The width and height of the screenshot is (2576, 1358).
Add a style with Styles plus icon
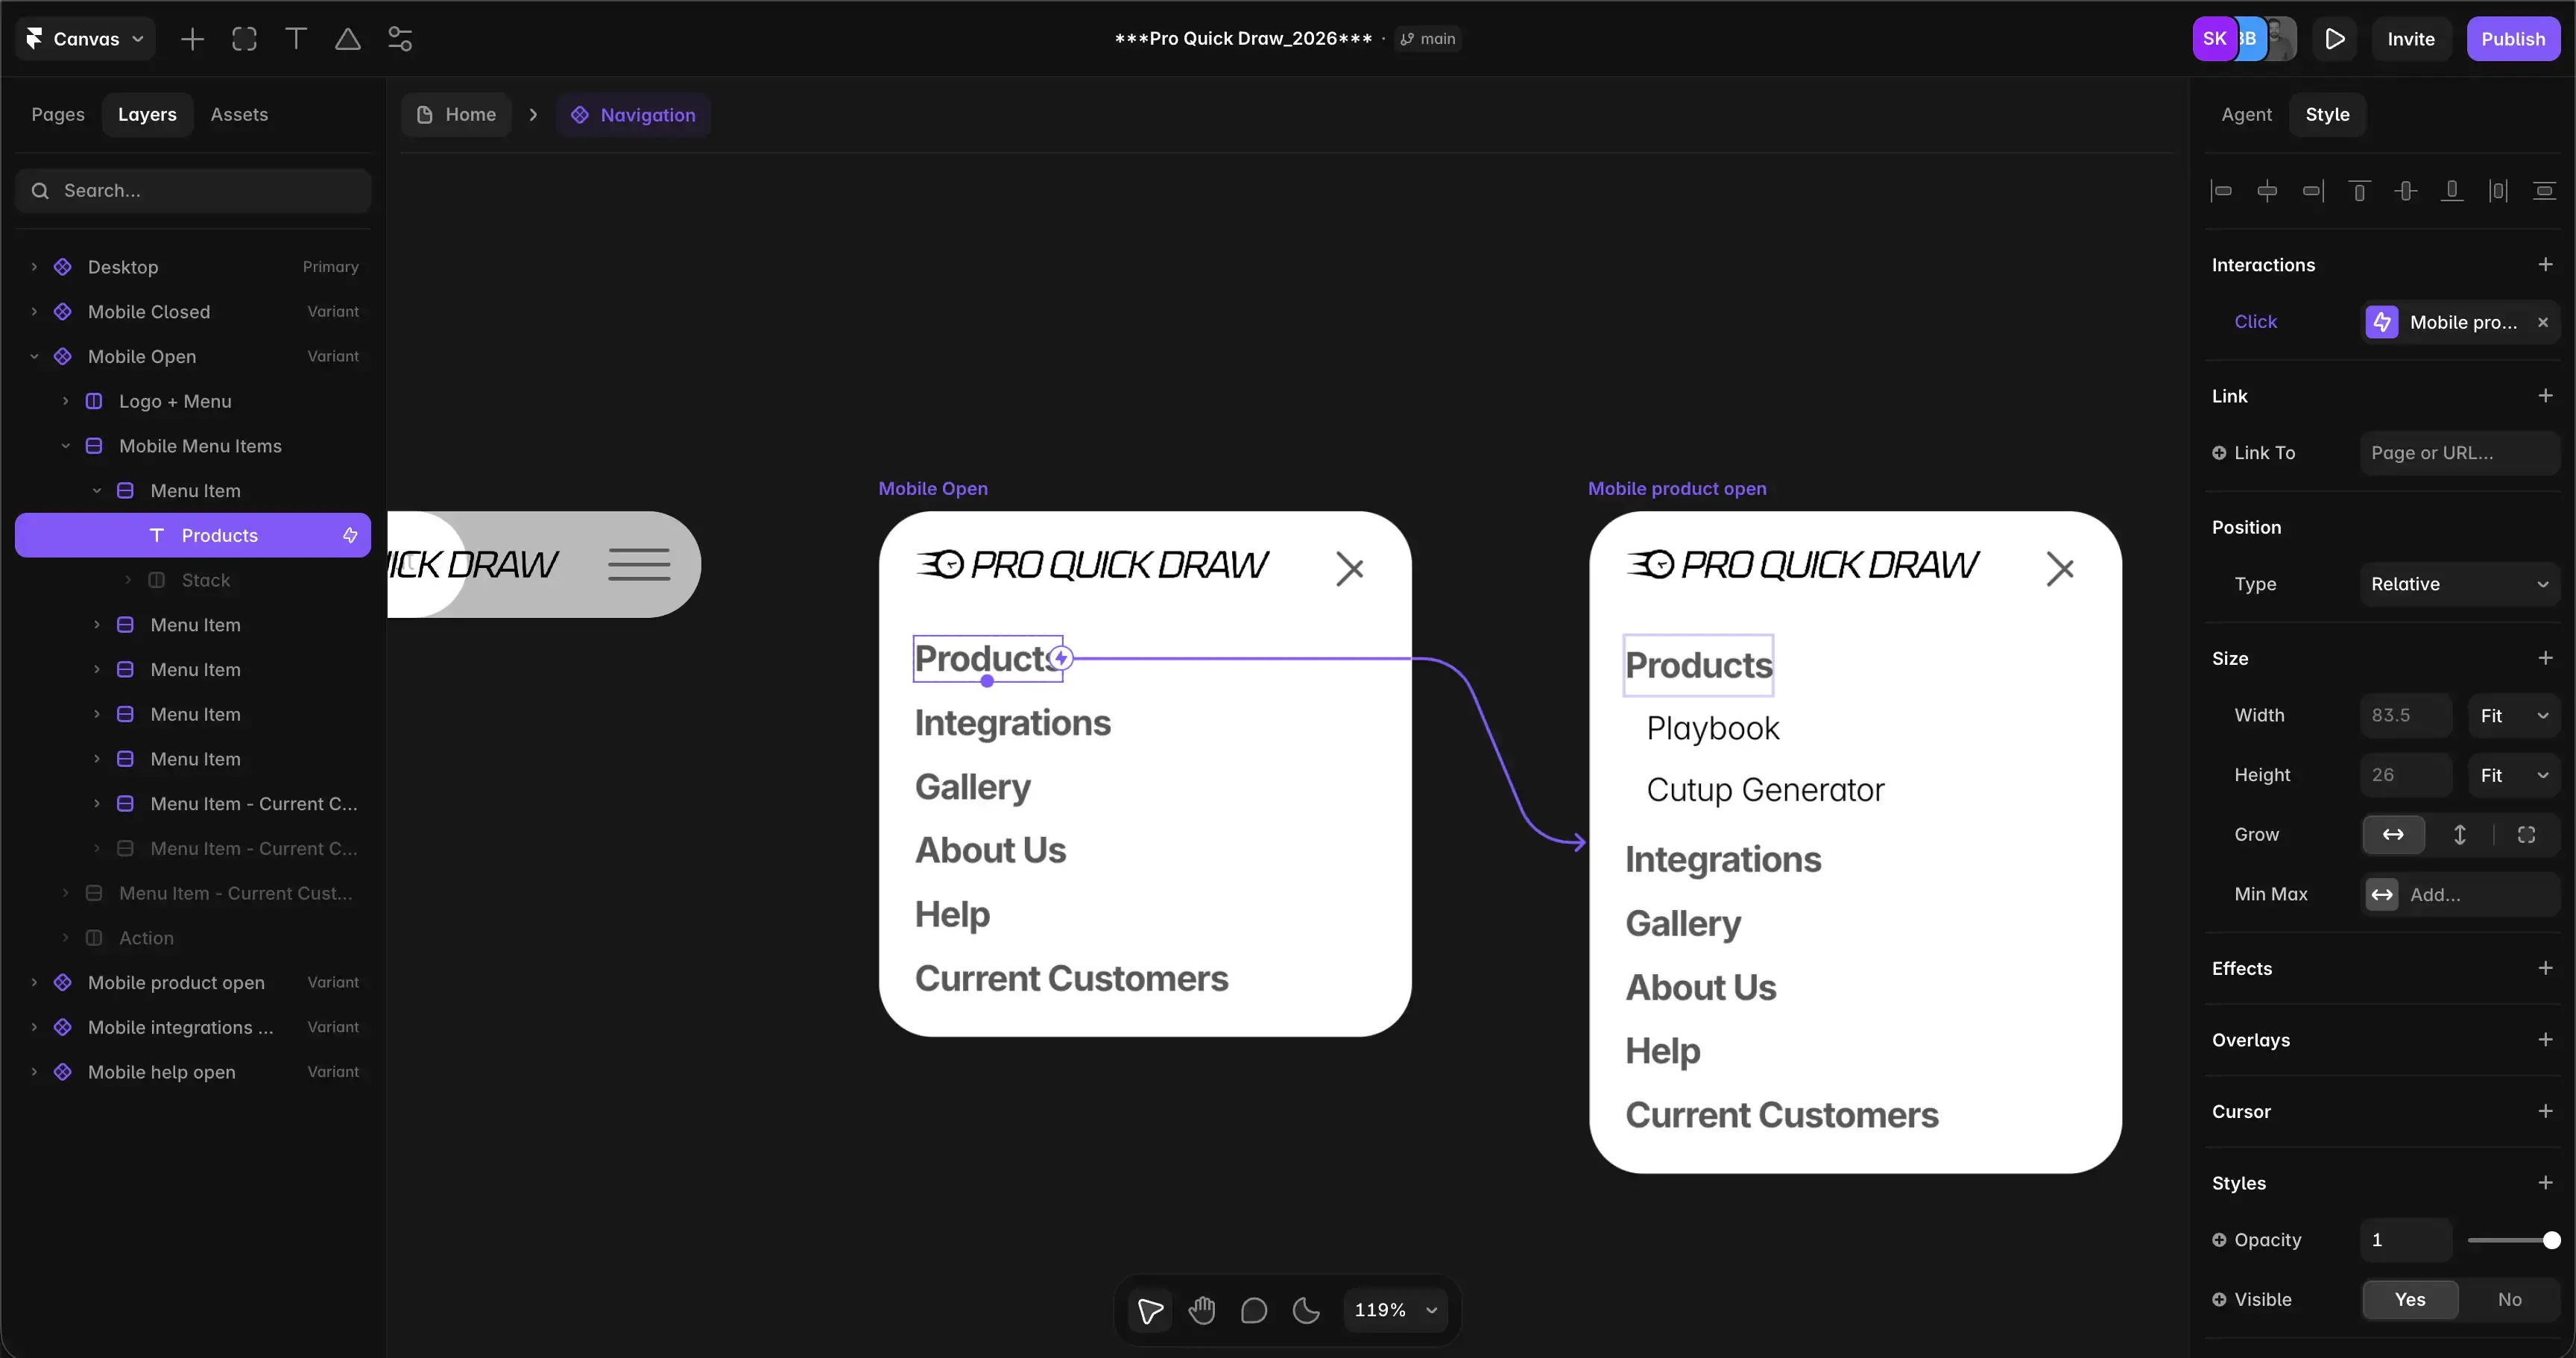(x=2545, y=1183)
